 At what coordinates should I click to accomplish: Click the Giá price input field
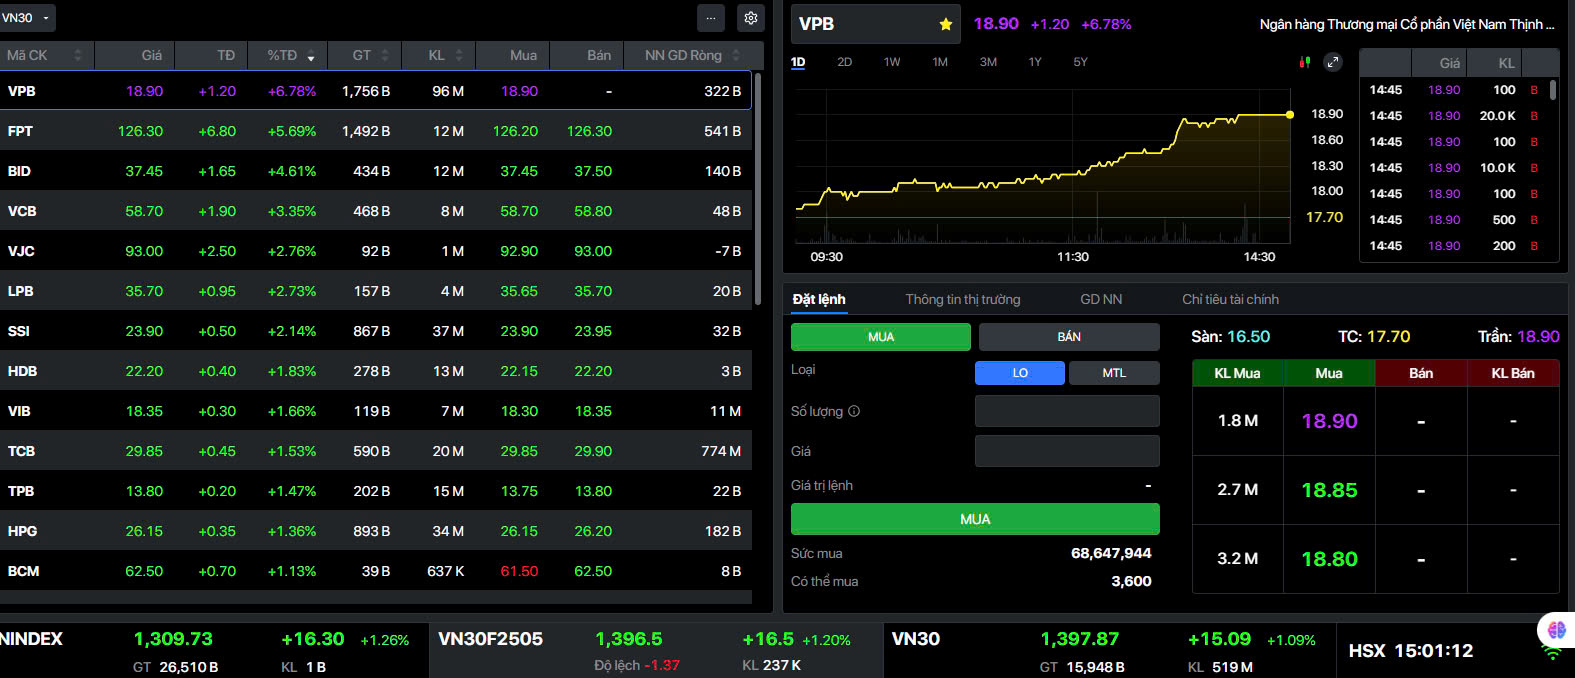point(1067,451)
